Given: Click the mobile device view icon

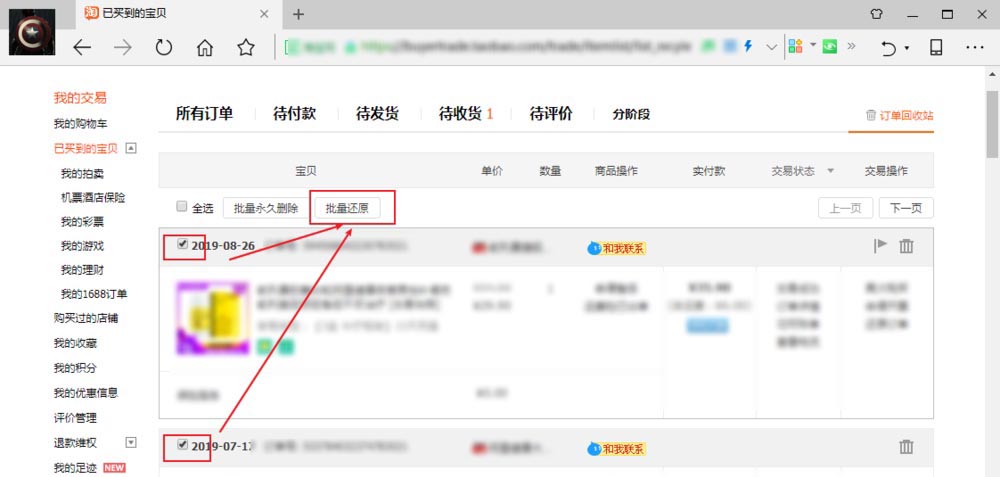Looking at the screenshot, I should click(936, 47).
